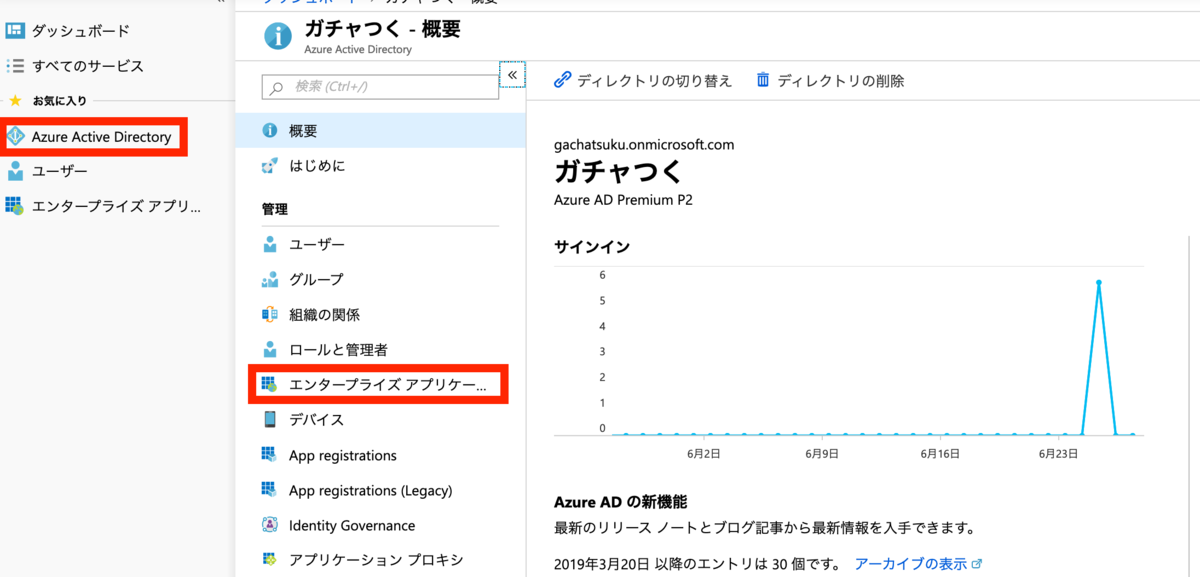
Task: Click the グループ people icon
Action: (x=269, y=279)
